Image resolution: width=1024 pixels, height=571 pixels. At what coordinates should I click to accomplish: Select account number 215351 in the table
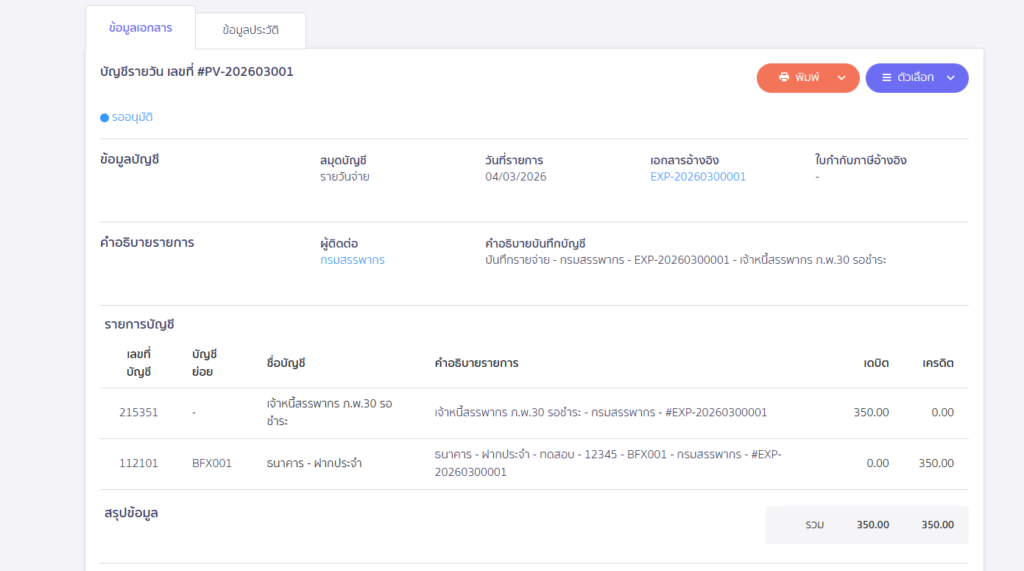[x=138, y=412]
